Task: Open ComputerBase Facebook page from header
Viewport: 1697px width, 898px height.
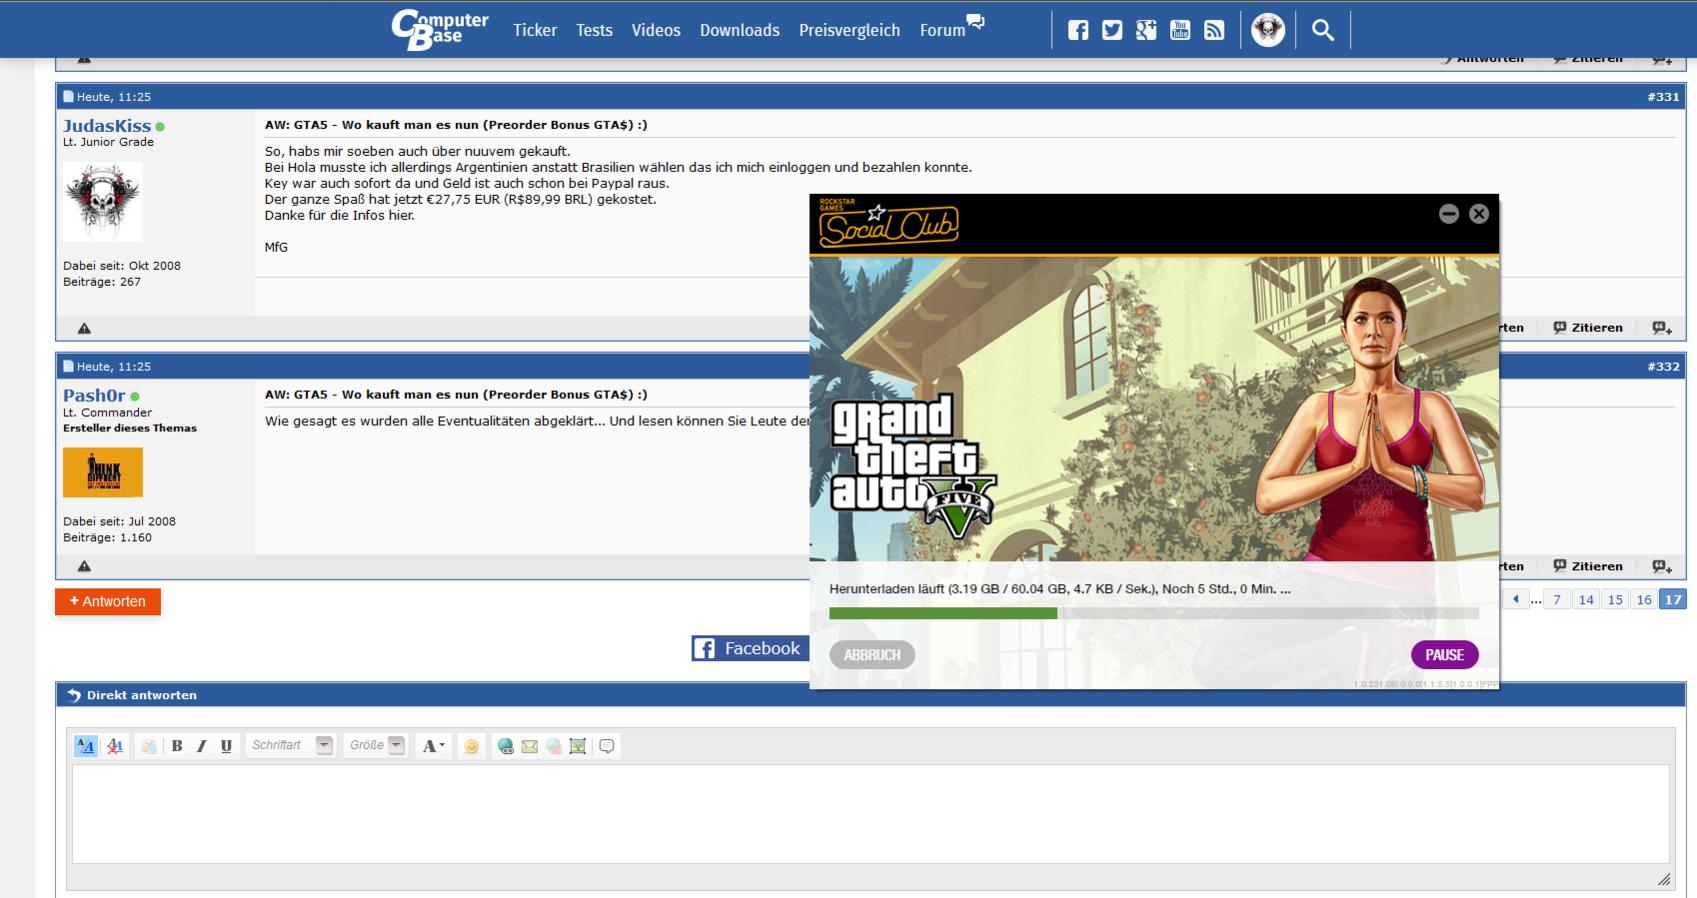Action: click(x=1078, y=30)
